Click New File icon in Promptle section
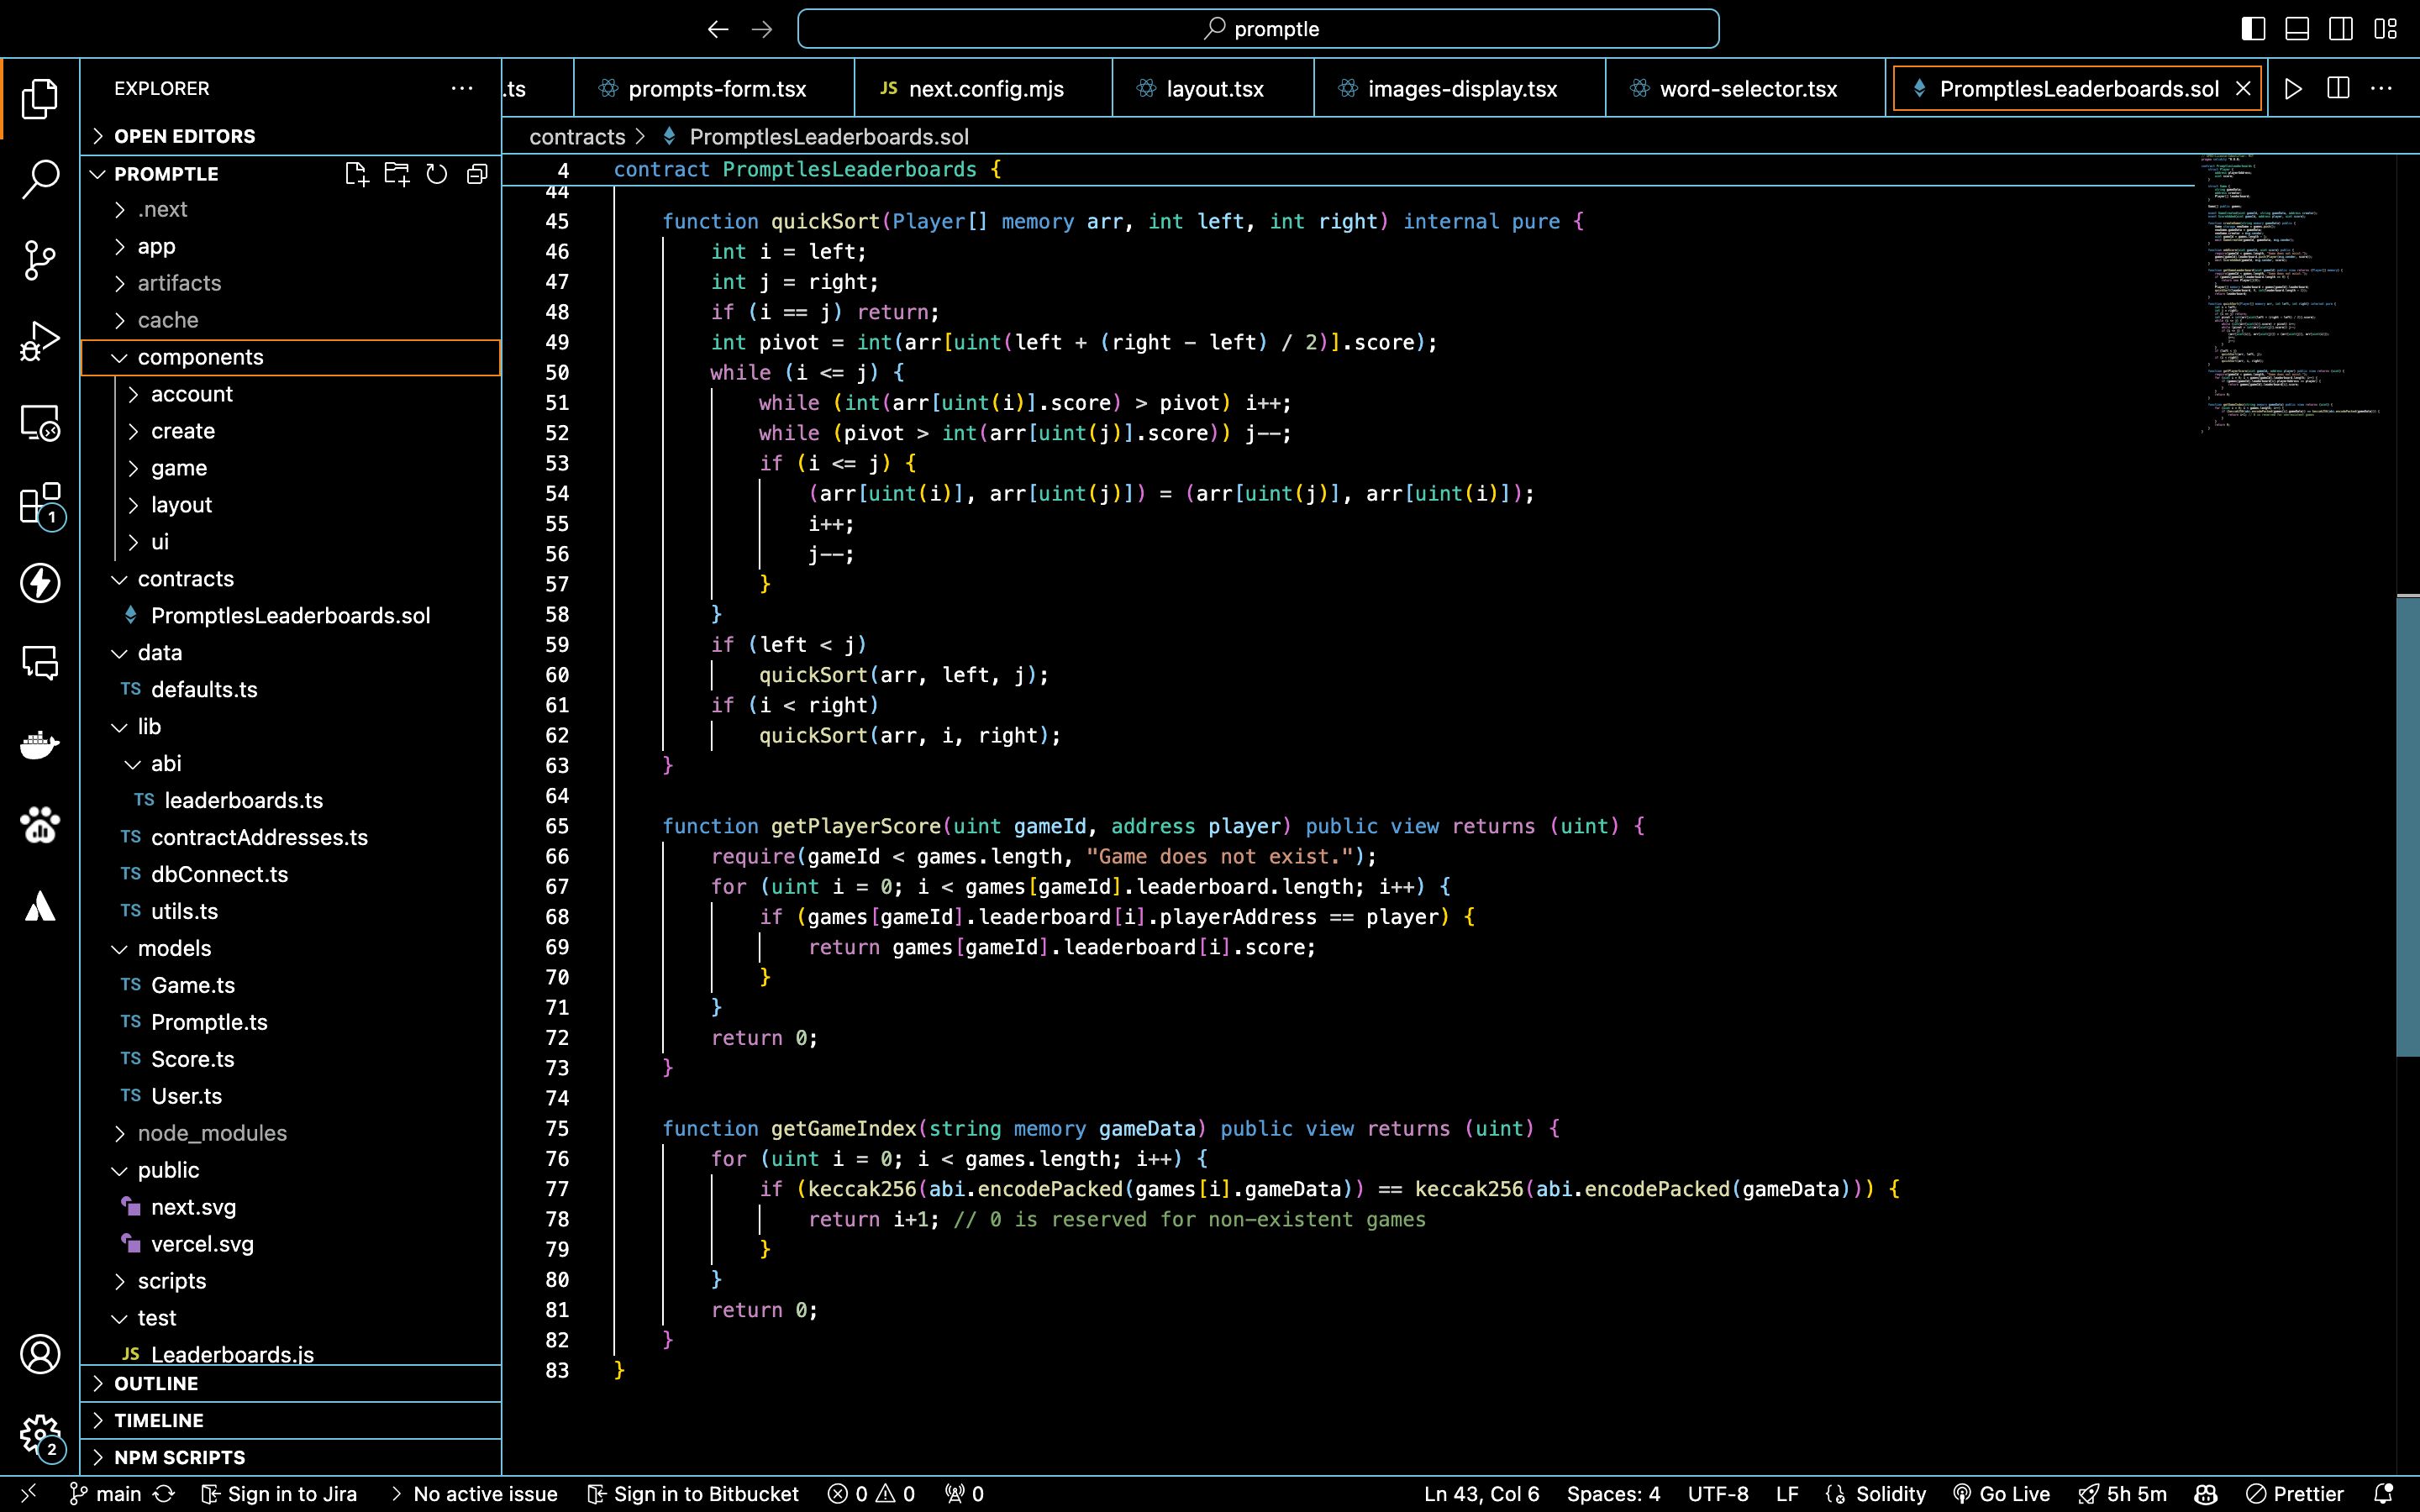 click(357, 174)
